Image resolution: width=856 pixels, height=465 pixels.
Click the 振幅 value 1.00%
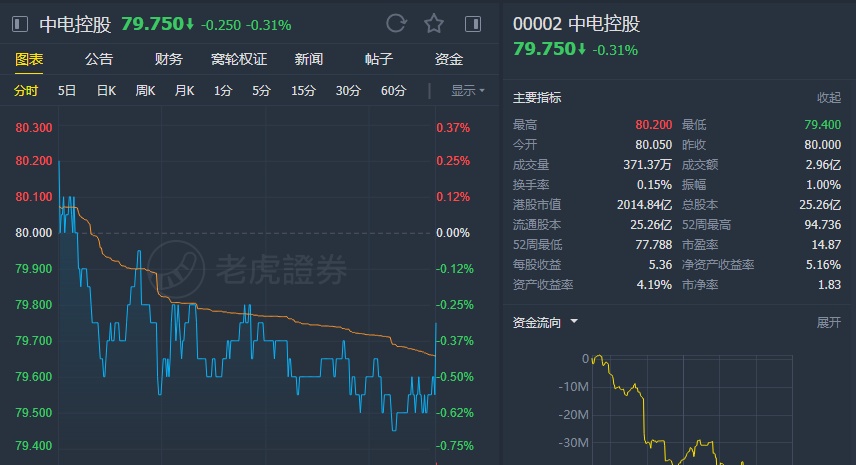[x=823, y=185]
